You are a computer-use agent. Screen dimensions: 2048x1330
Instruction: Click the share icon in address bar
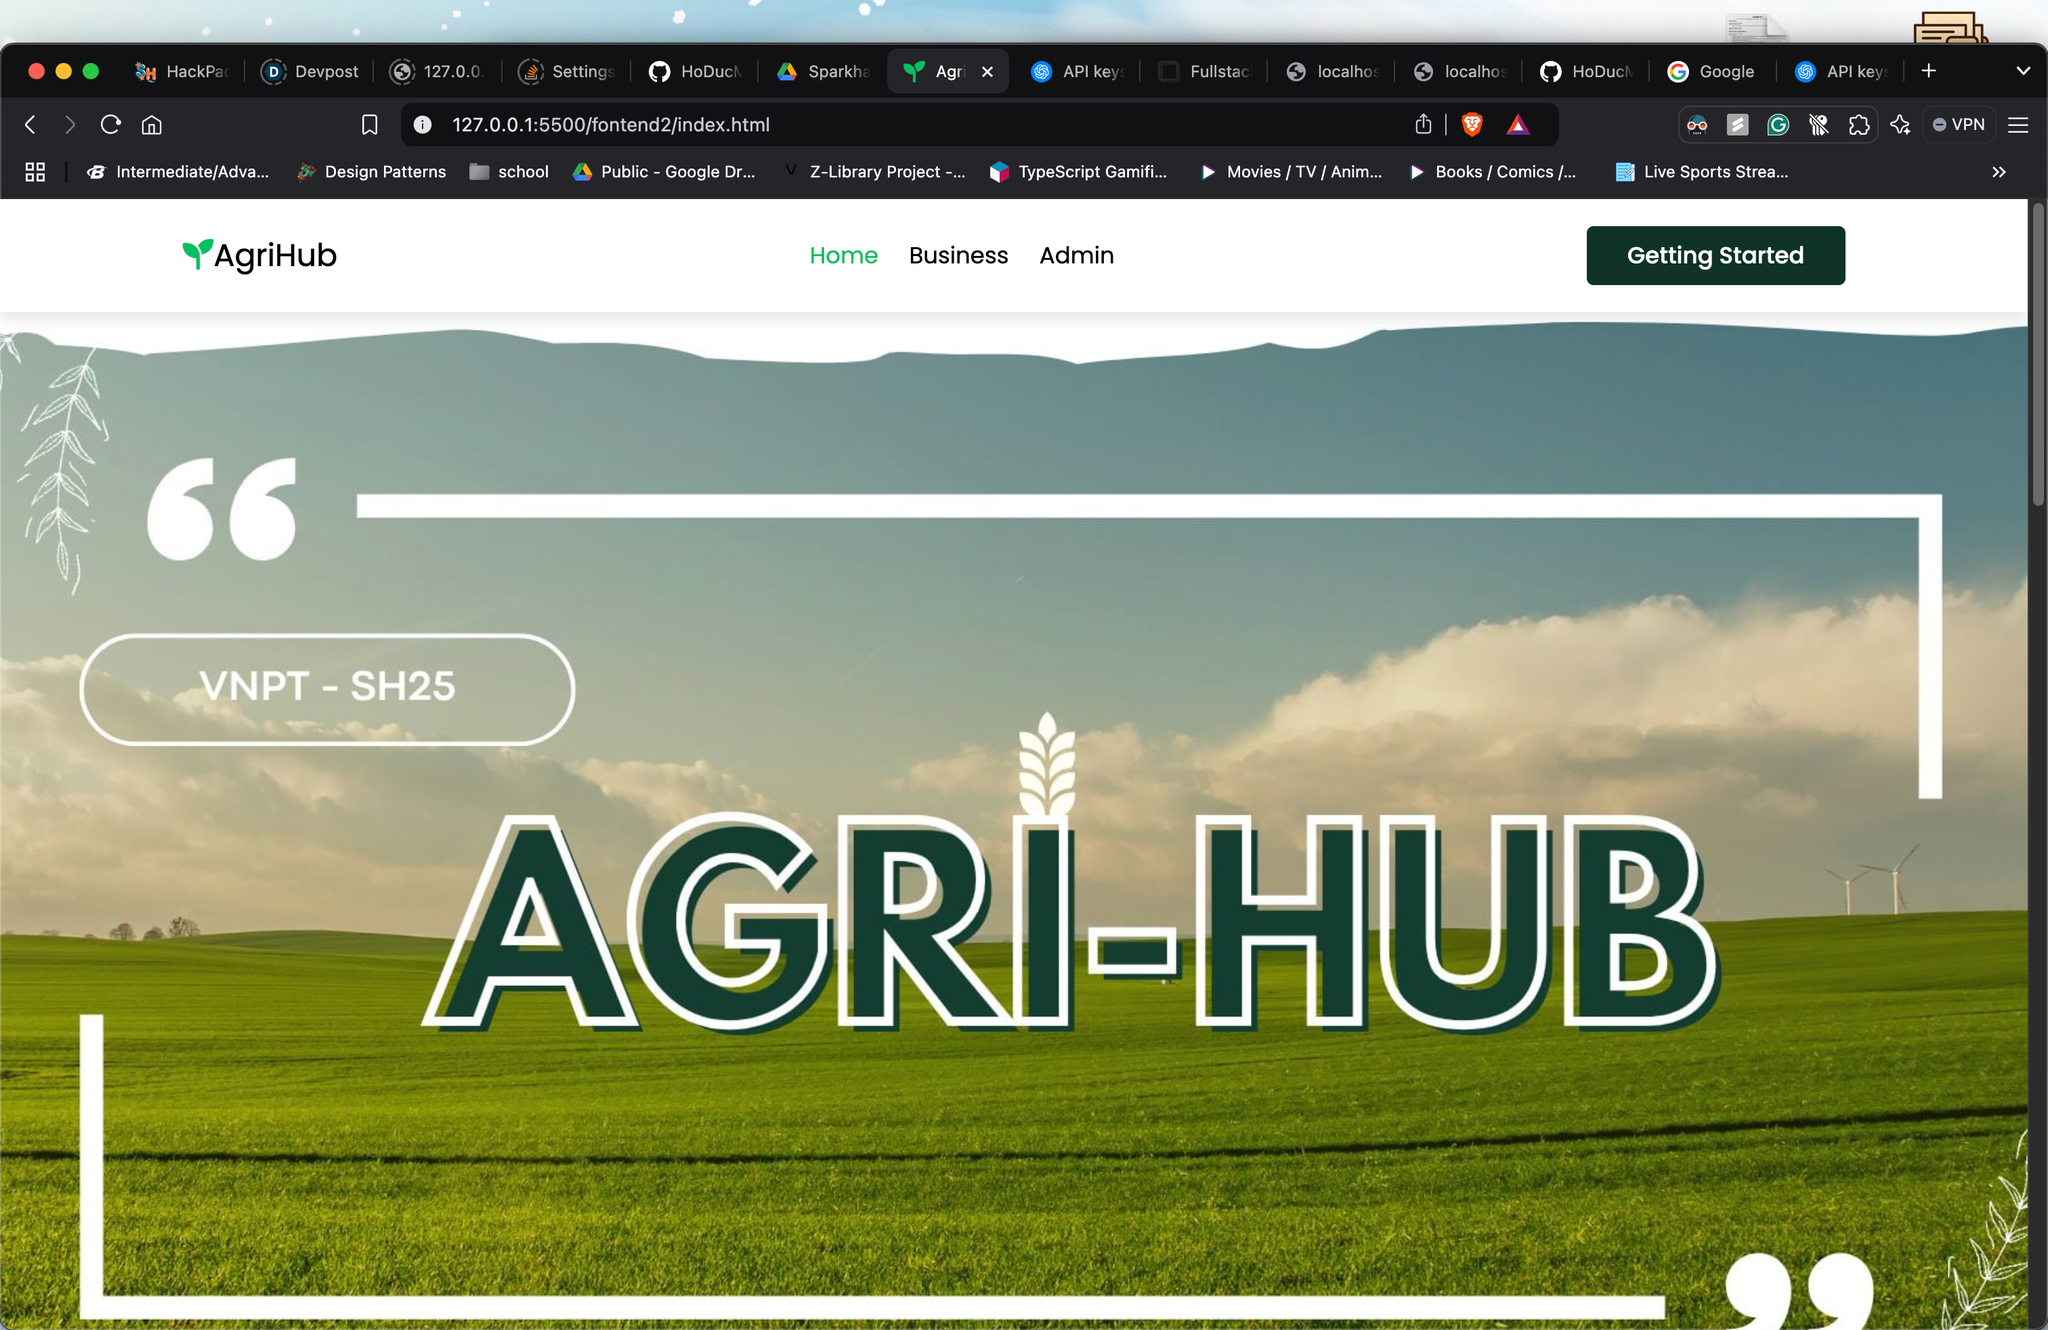(1423, 125)
